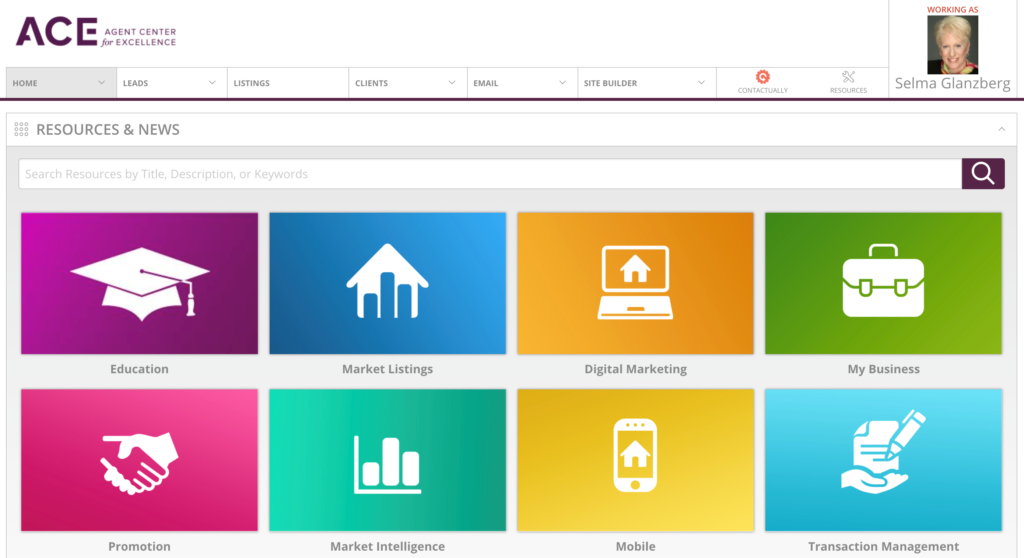The width and height of the screenshot is (1024, 558).
Task: Click Selma Glanzberg's profile photo
Action: (952, 45)
